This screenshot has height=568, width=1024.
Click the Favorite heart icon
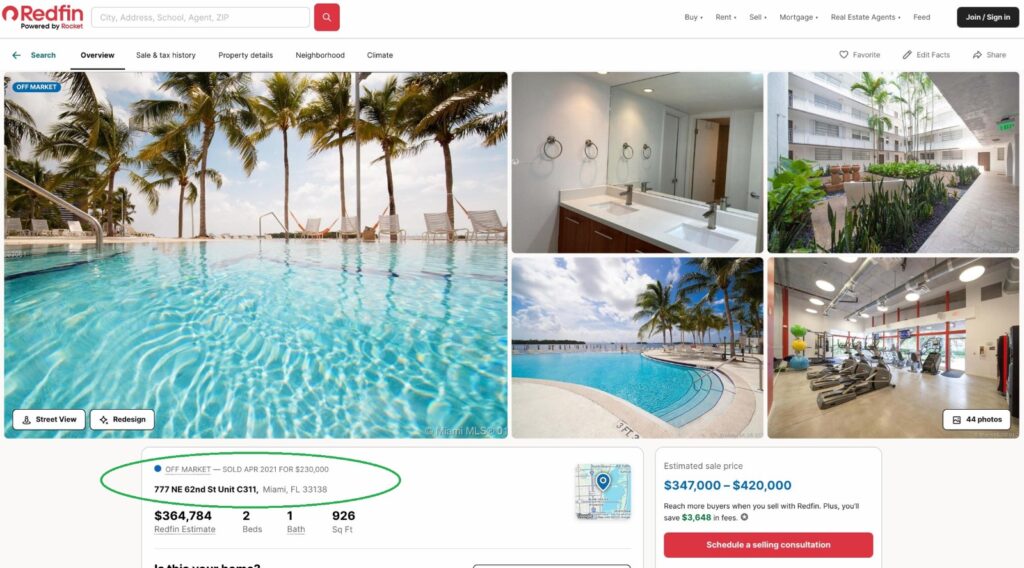point(844,55)
